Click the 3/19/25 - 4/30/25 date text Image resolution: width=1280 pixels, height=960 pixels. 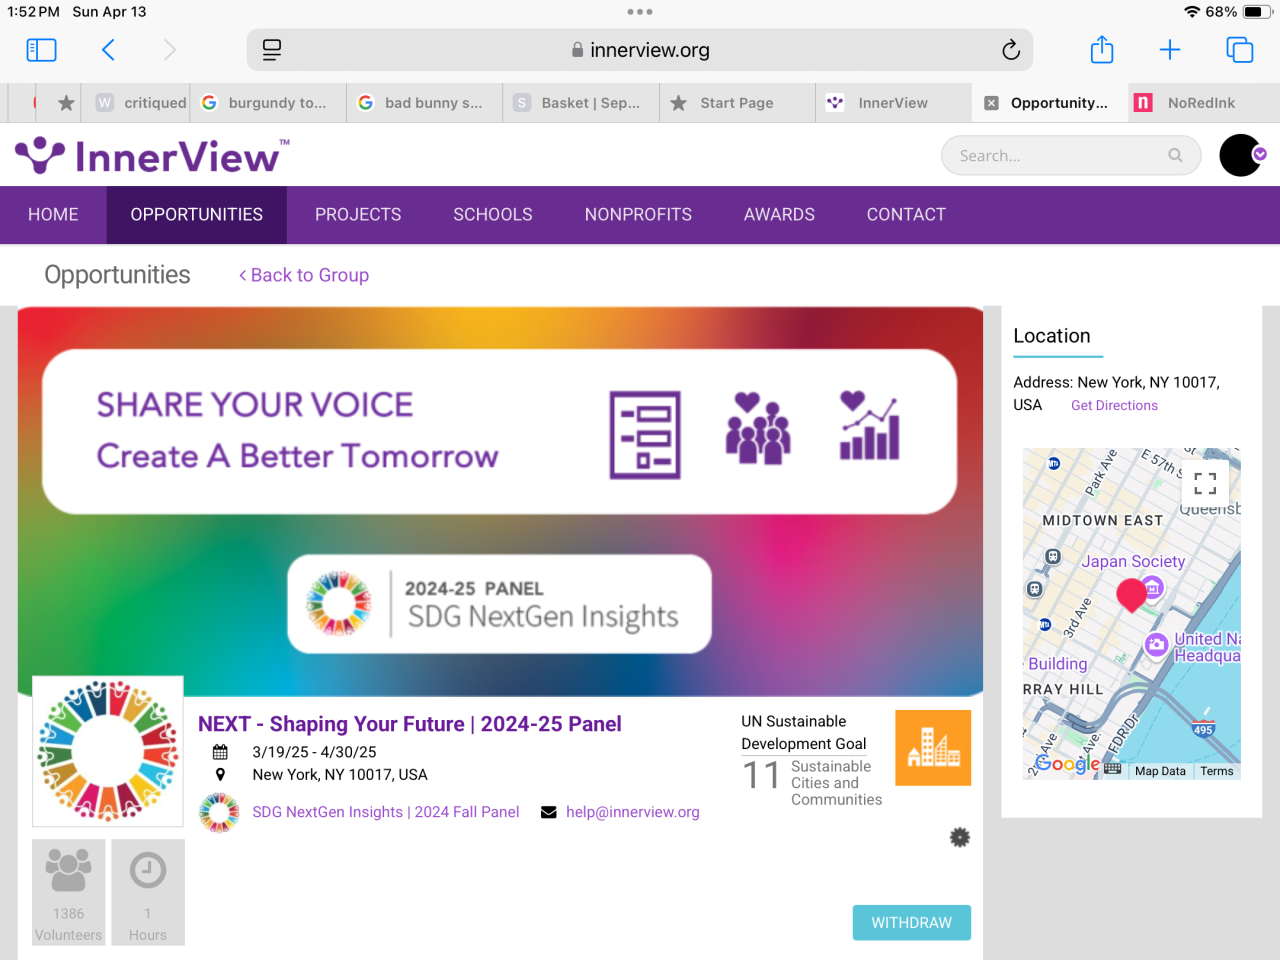point(314,752)
